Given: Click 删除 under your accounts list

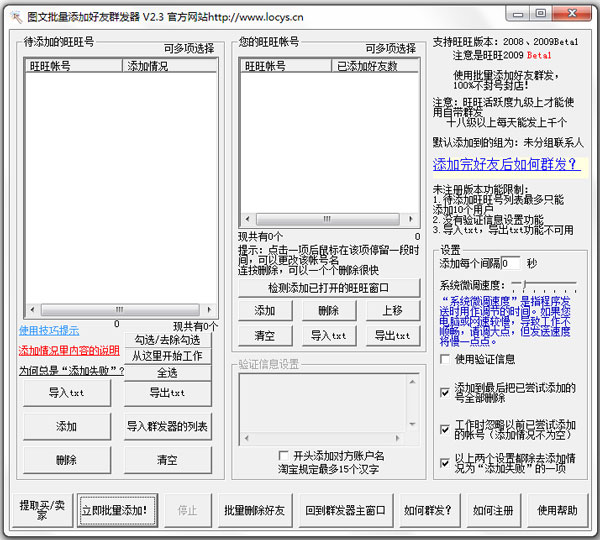Looking at the screenshot, I should (x=329, y=310).
